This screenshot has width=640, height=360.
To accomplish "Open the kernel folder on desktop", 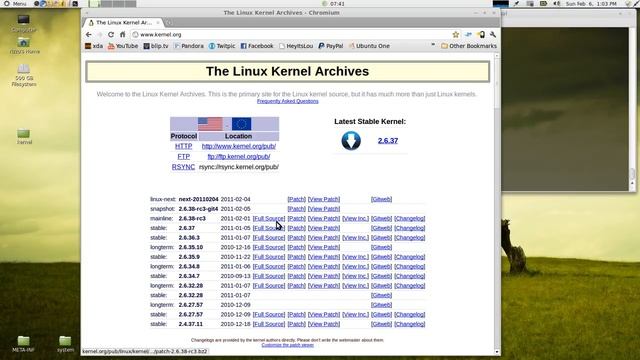I will (x=24, y=137).
